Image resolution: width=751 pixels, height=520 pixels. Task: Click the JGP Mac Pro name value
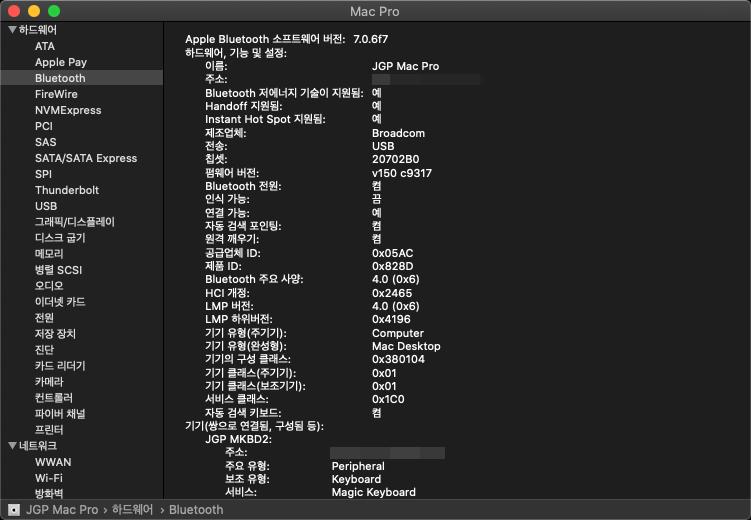(x=406, y=66)
